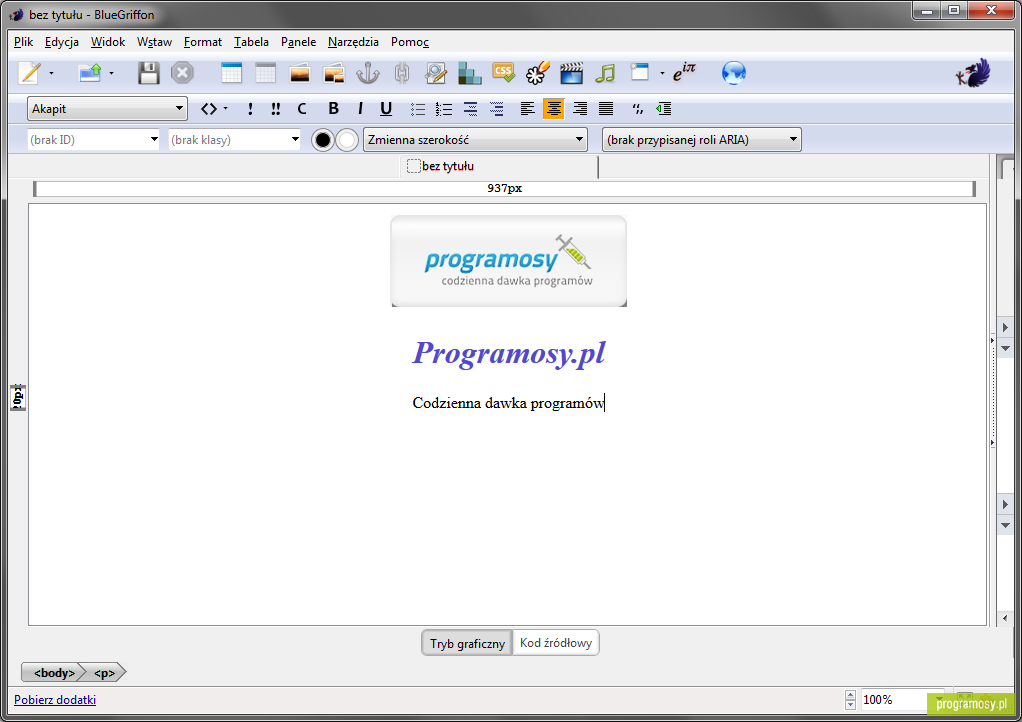The width and height of the screenshot is (1022, 722).
Task: Toggle Bold formatting
Action: (x=334, y=109)
